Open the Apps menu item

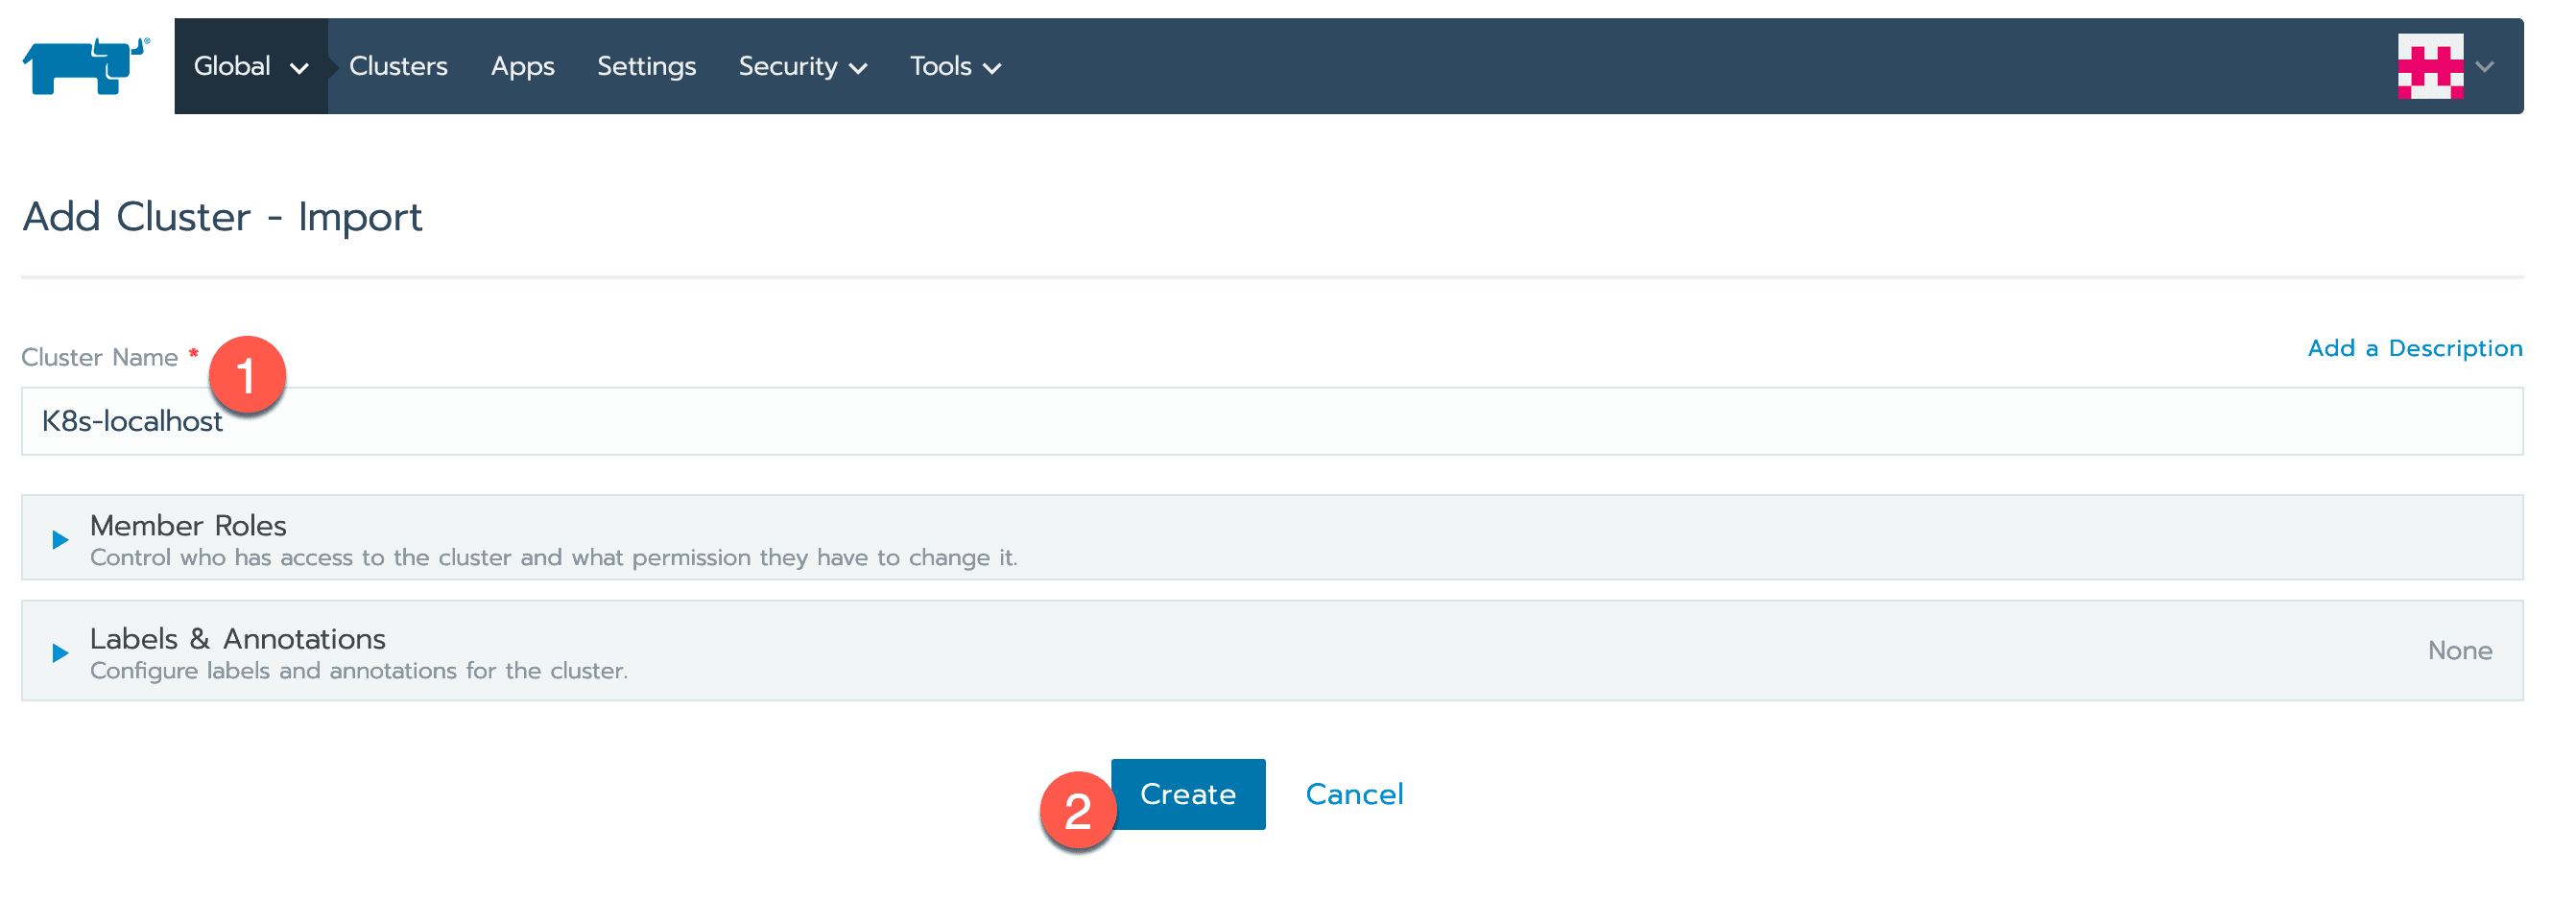[522, 66]
